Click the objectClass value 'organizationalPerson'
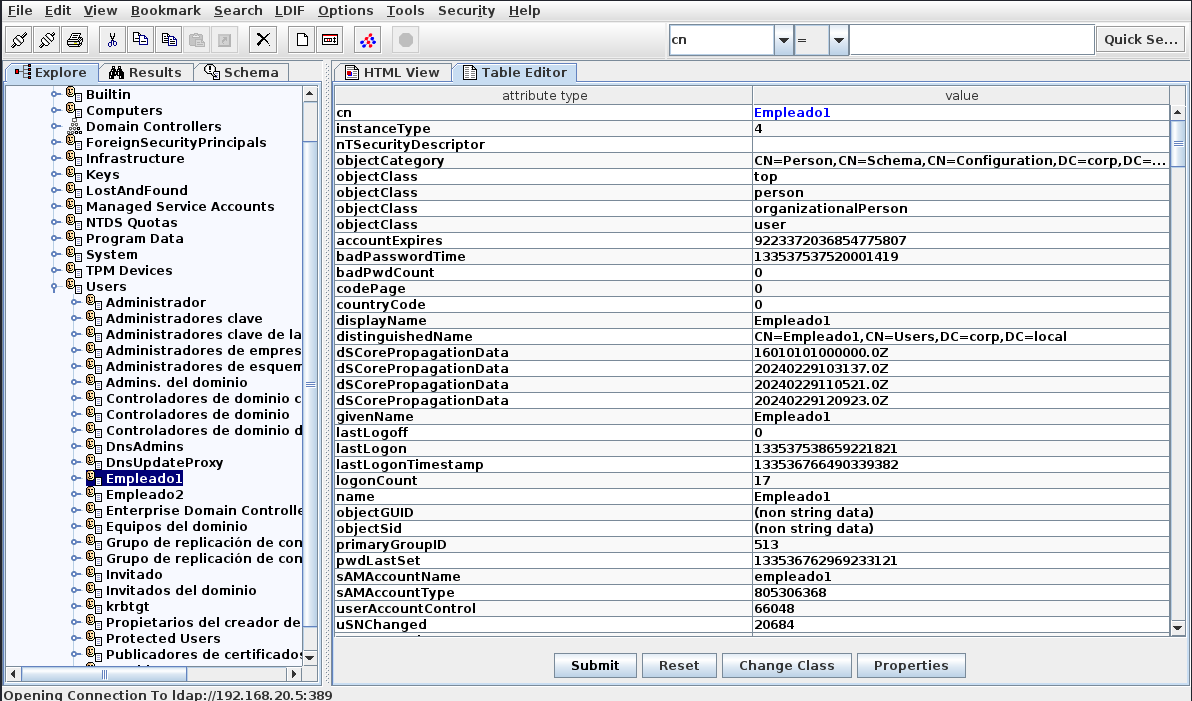This screenshot has width=1192, height=701. 961,208
